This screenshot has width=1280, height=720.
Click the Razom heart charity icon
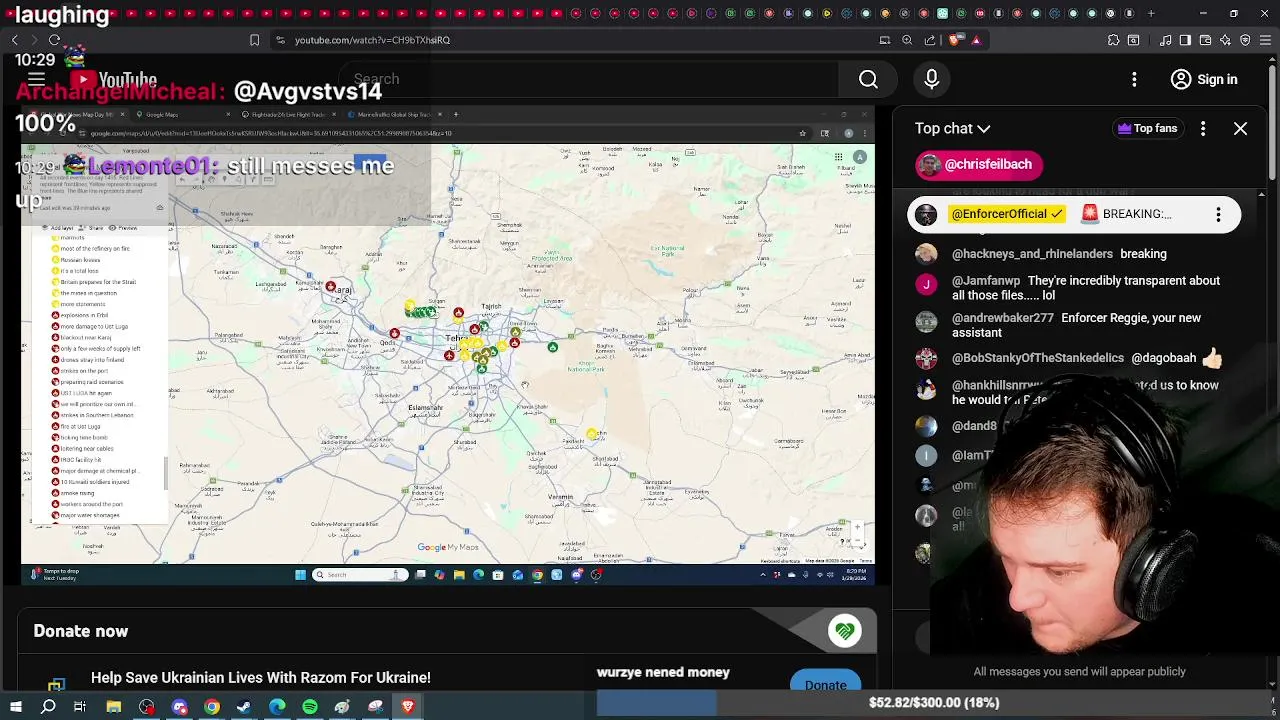pos(845,630)
